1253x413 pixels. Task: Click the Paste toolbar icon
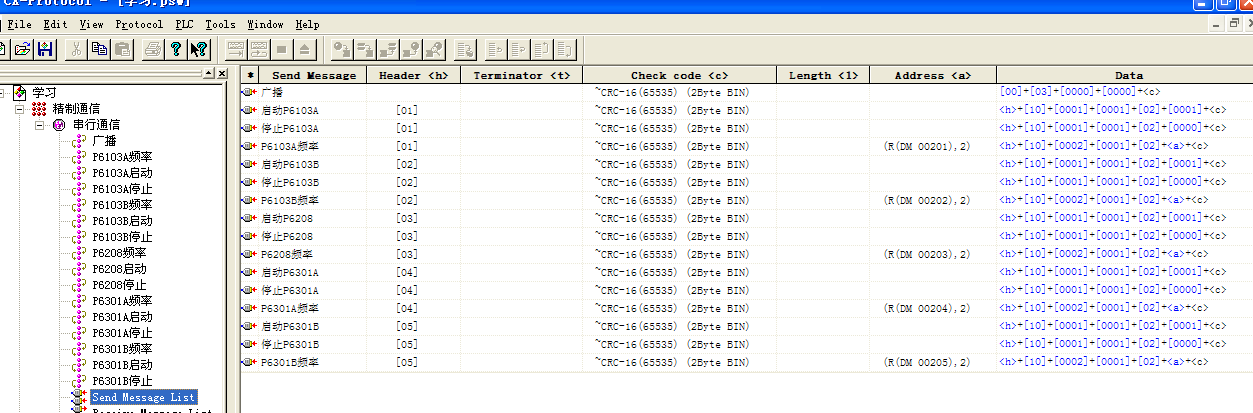tap(122, 48)
